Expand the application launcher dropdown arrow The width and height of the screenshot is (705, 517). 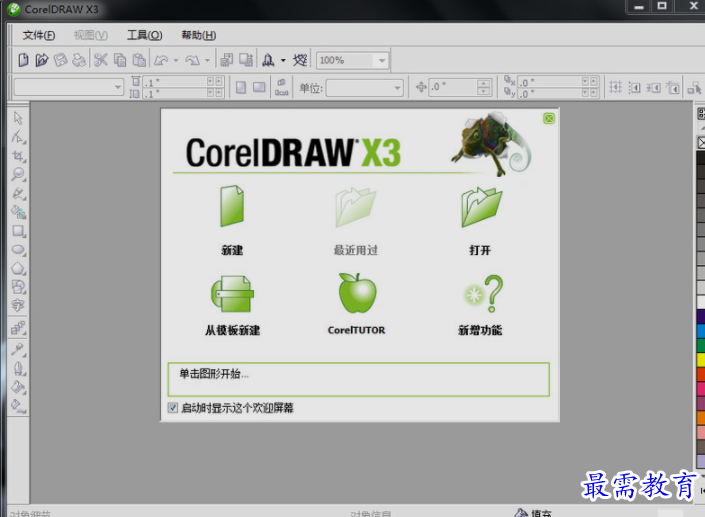[x=283, y=60]
